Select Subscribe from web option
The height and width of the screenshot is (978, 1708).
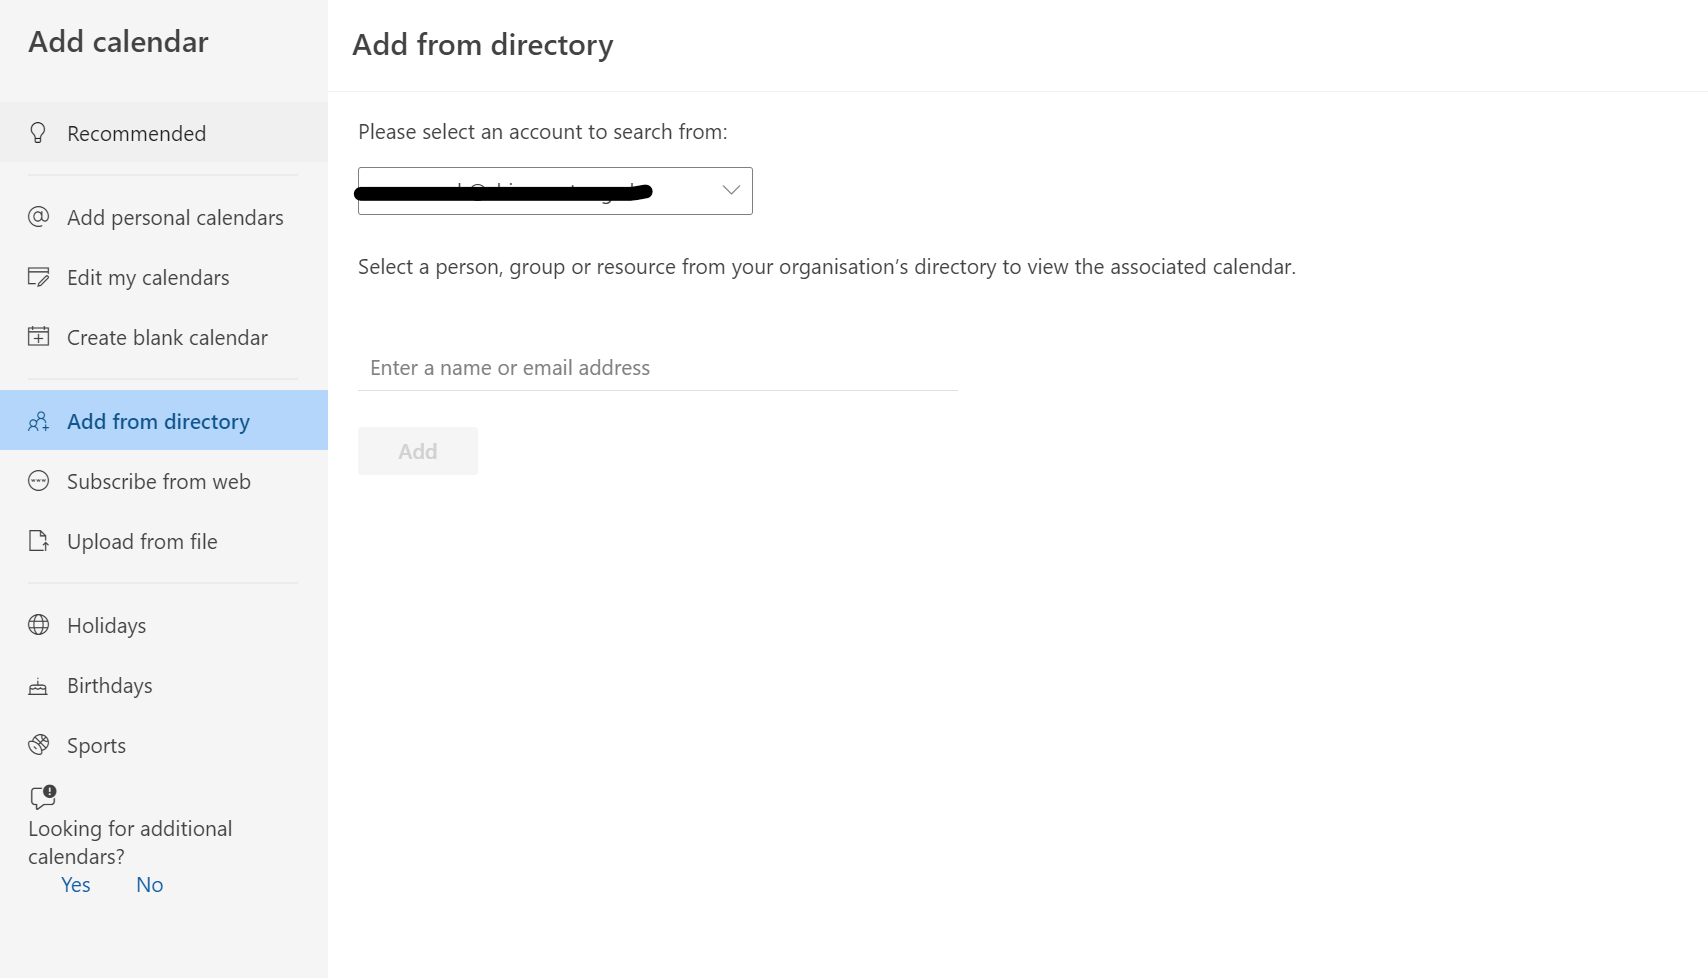(158, 481)
